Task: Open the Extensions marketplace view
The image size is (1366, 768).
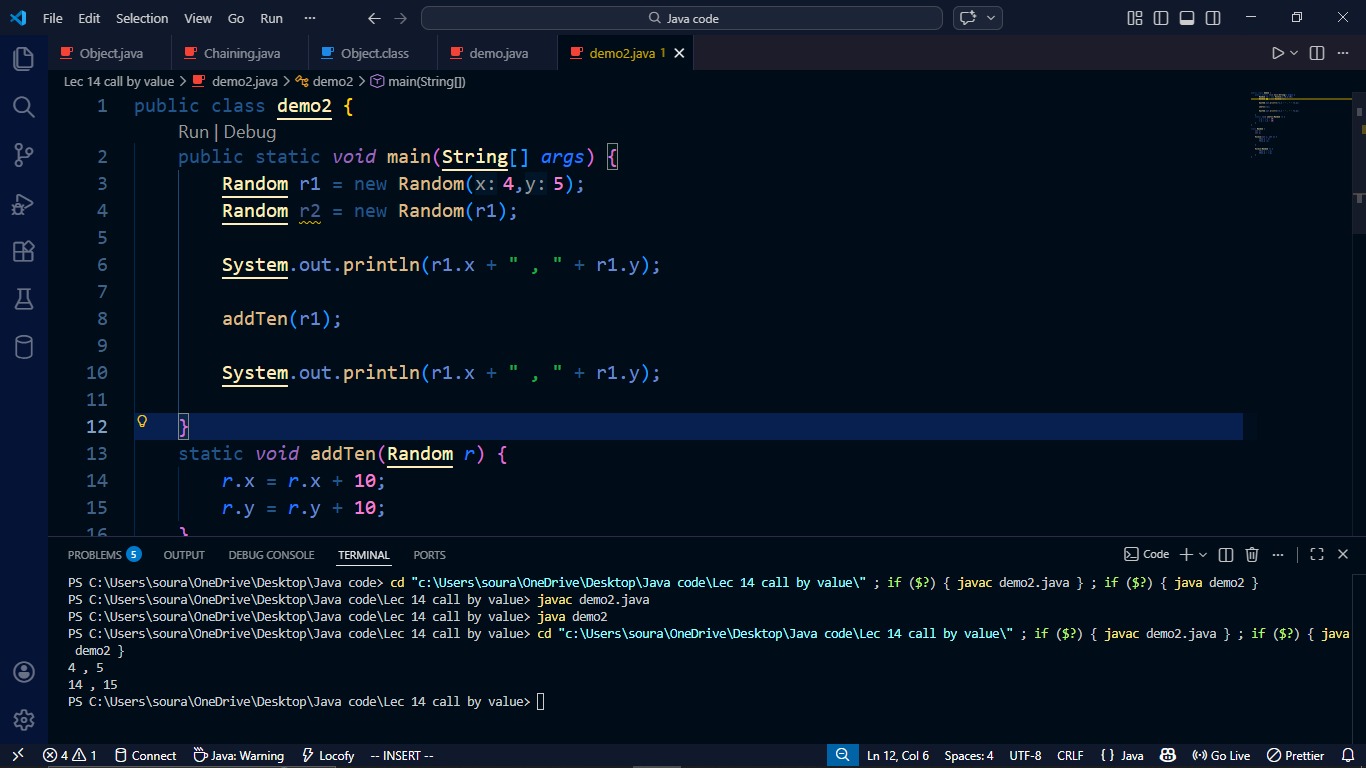Action: (x=24, y=251)
